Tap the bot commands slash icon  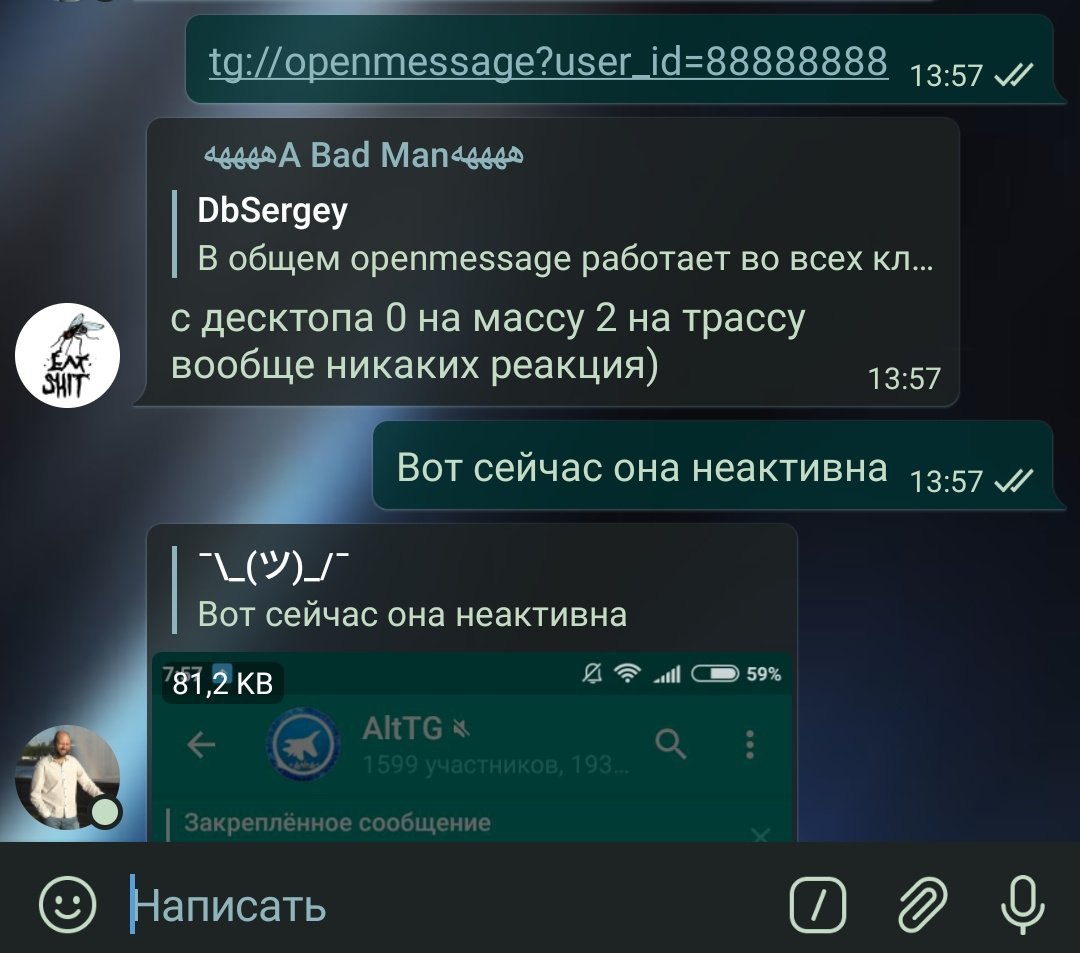[818, 904]
